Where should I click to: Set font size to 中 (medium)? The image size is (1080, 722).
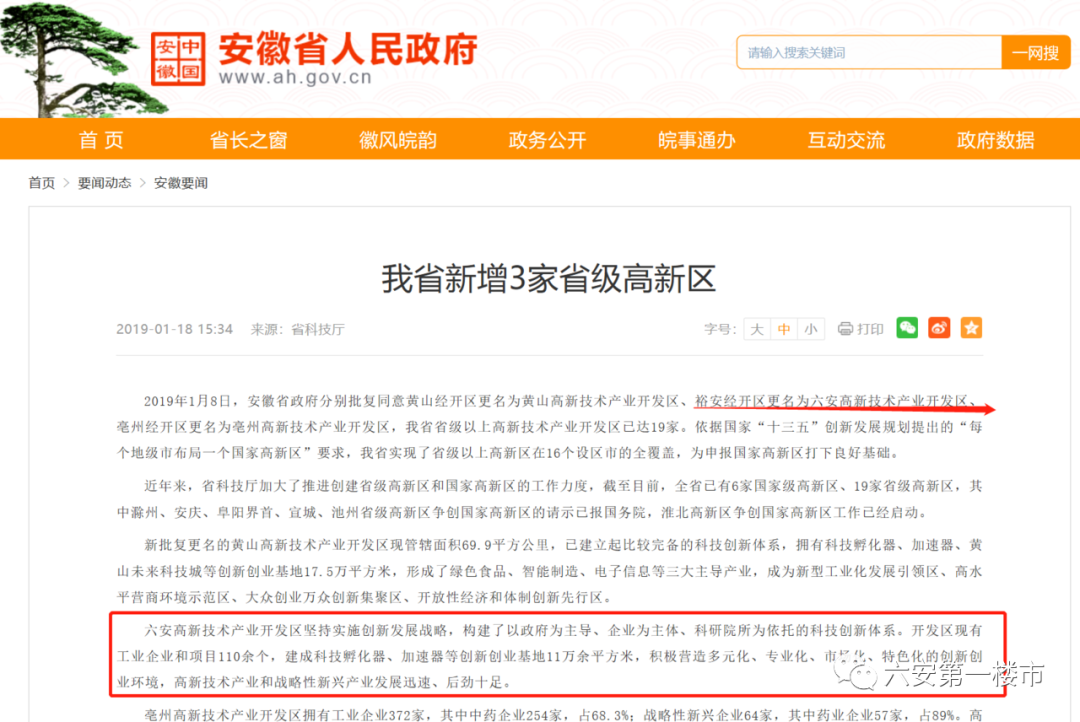click(x=784, y=329)
